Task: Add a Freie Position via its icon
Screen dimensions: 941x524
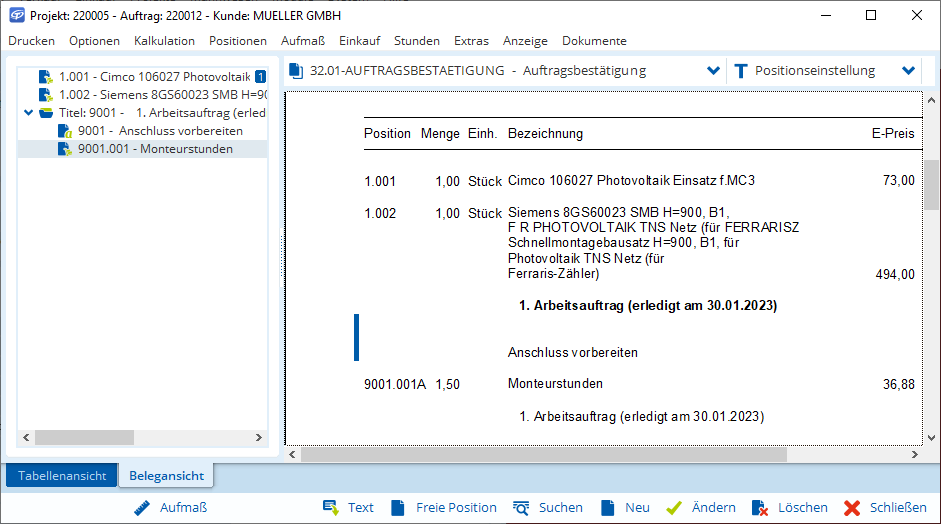Action: 398,508
